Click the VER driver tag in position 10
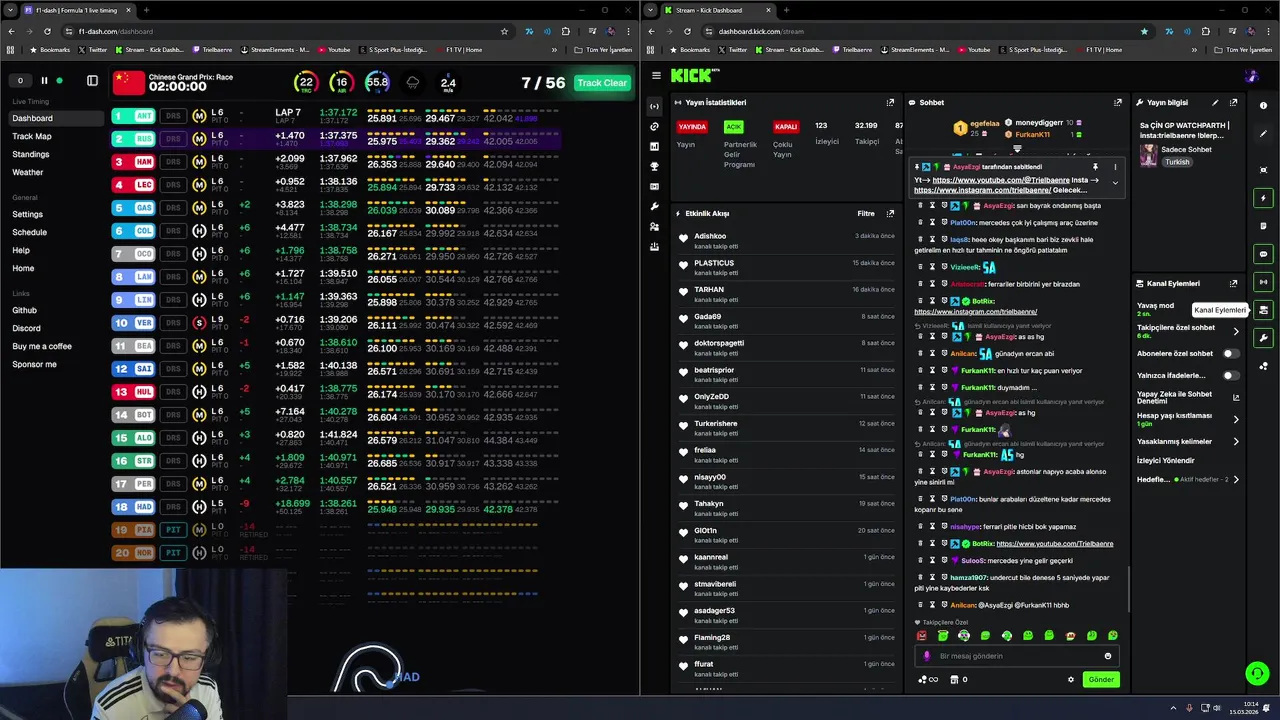1280x720 pixels. [134, 323]
